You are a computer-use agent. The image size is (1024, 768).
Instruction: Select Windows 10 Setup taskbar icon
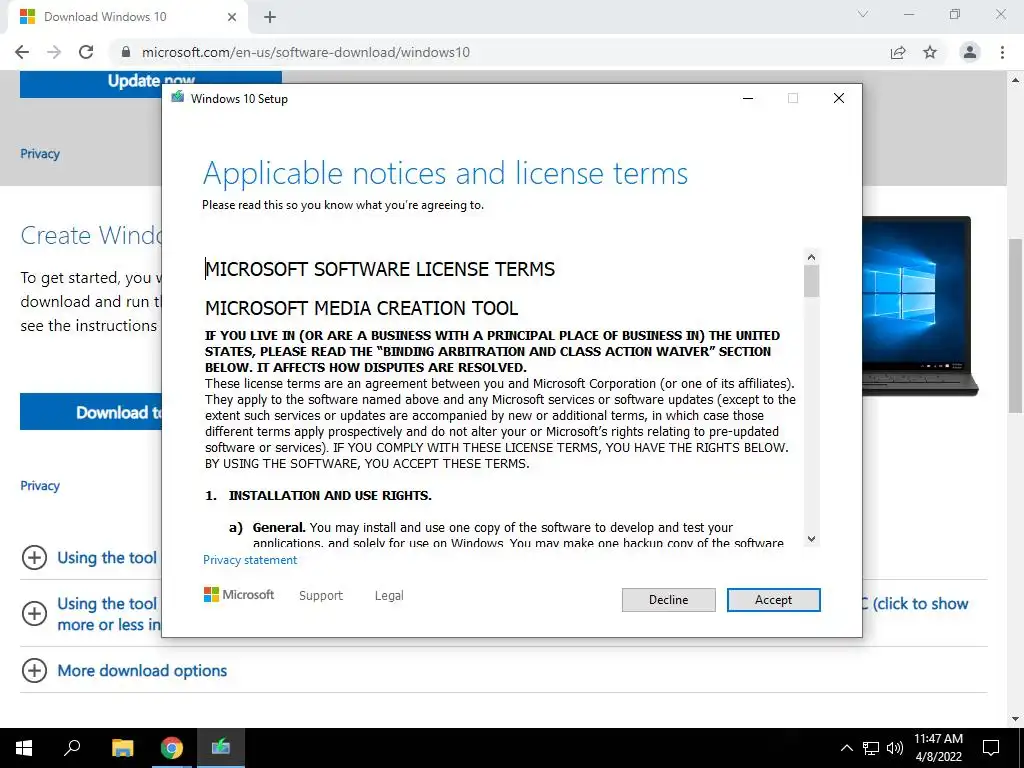[x=221, y=748]
